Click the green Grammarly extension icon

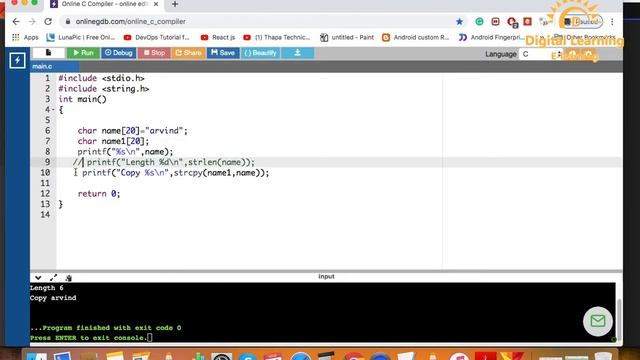click(479, 22)
